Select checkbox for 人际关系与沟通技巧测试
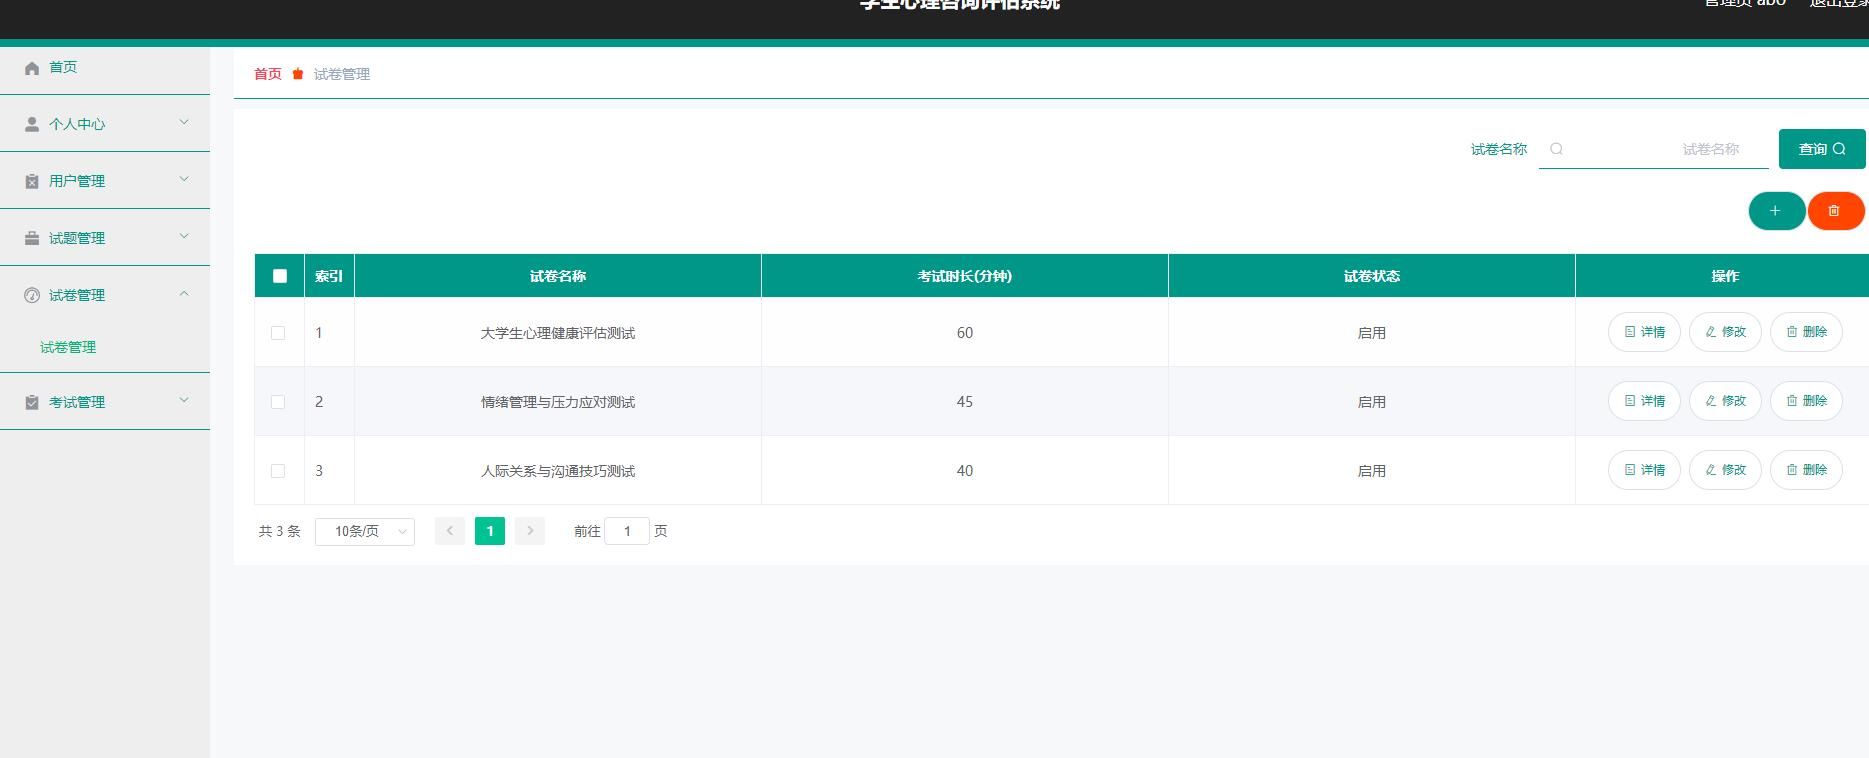 (x=278, y=471)
